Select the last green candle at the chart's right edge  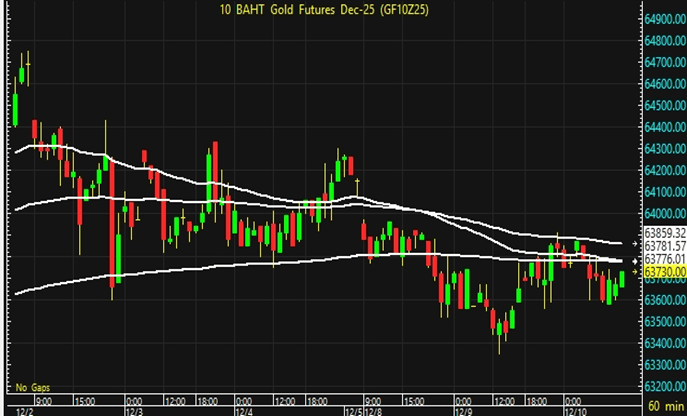622,279
